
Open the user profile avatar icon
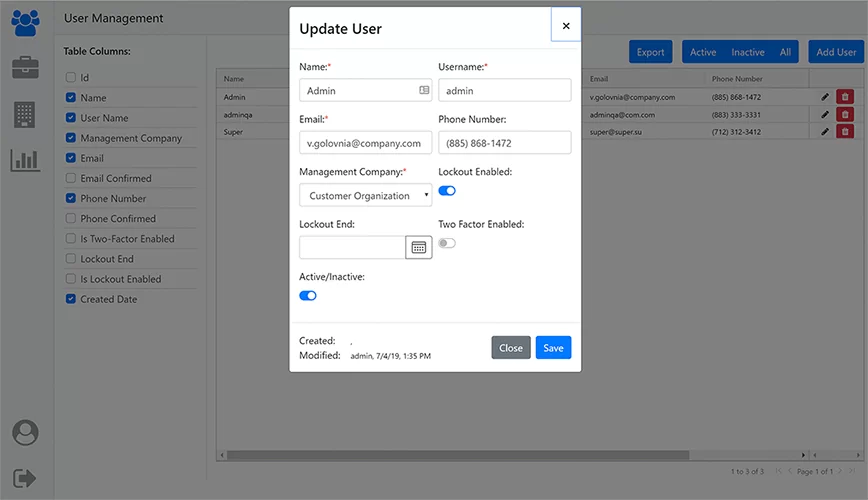[x=25, y=432]
